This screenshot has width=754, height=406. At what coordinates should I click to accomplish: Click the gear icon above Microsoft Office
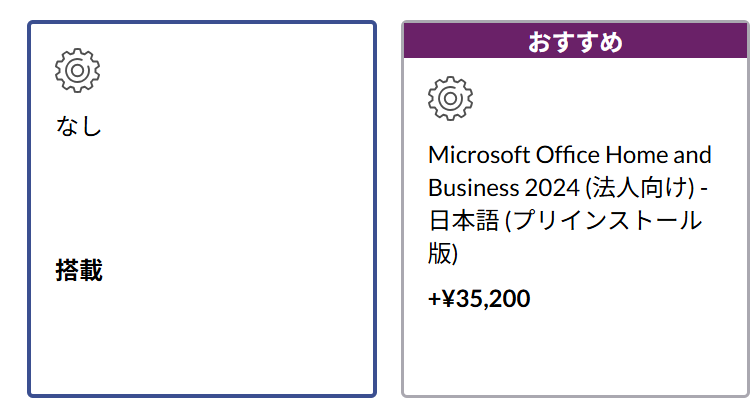[450, 98]
